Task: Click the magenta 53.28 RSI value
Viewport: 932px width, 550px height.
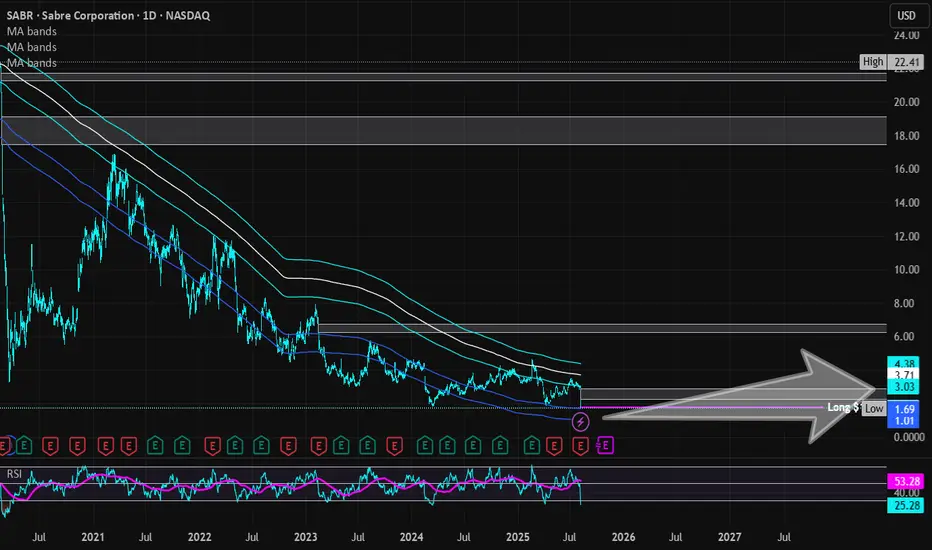Action: click(906, 481)
